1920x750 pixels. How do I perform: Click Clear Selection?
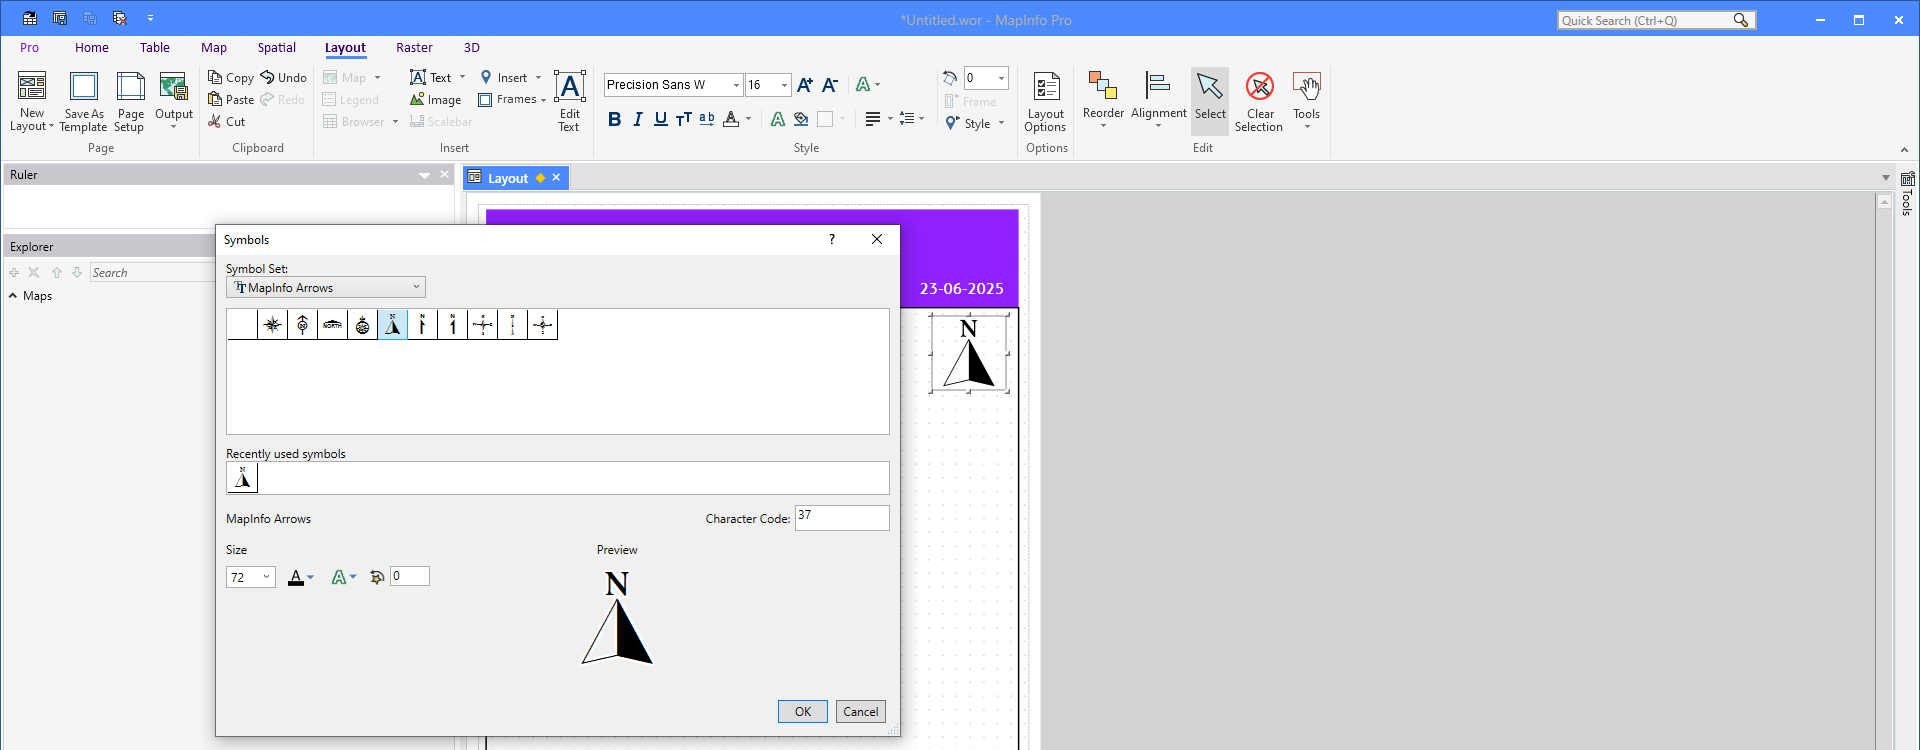(1259, 101)
